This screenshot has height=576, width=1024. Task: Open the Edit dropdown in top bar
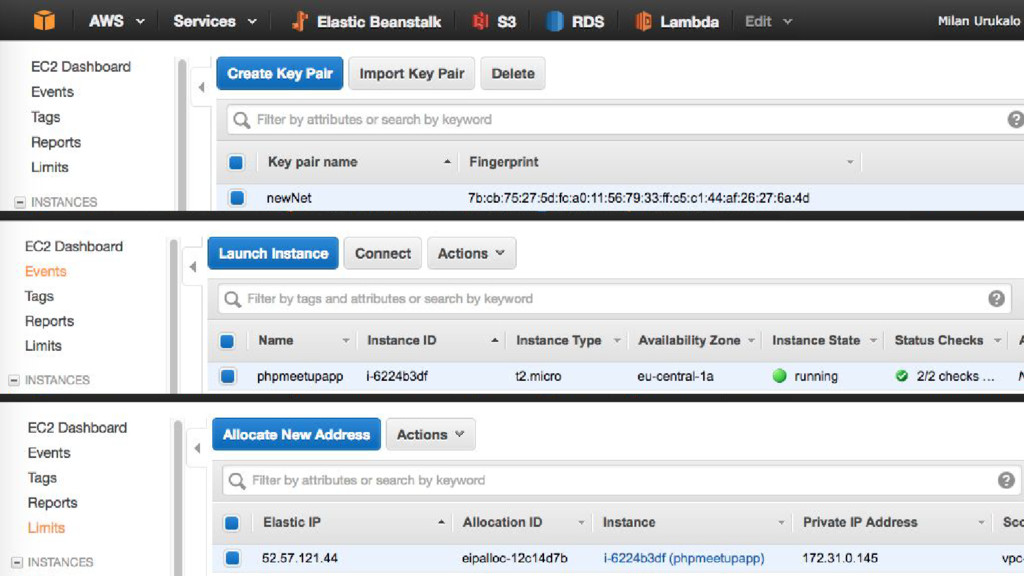click(769, 22)
